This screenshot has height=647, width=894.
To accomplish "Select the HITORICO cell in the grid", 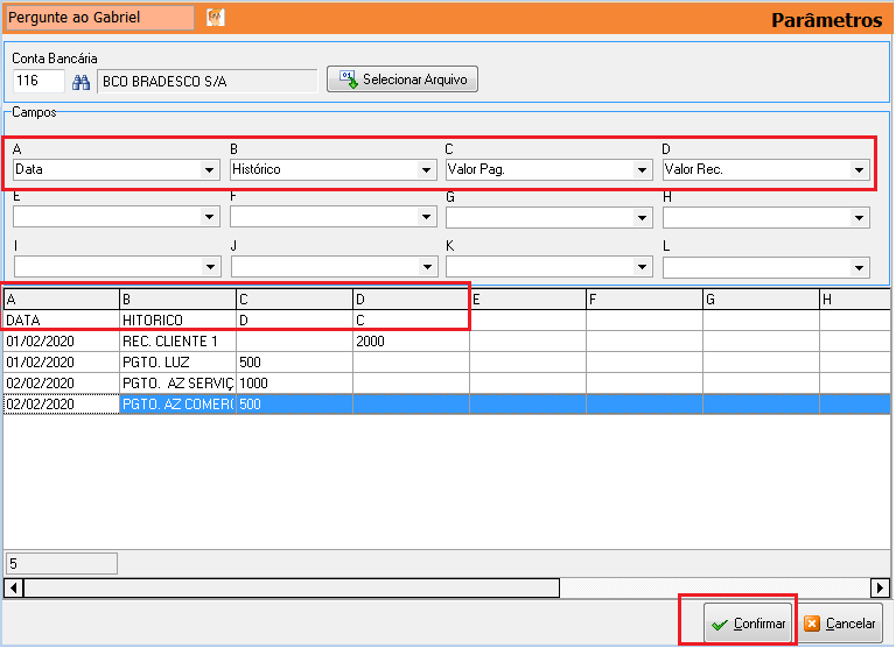I will (x=177, y=320).
